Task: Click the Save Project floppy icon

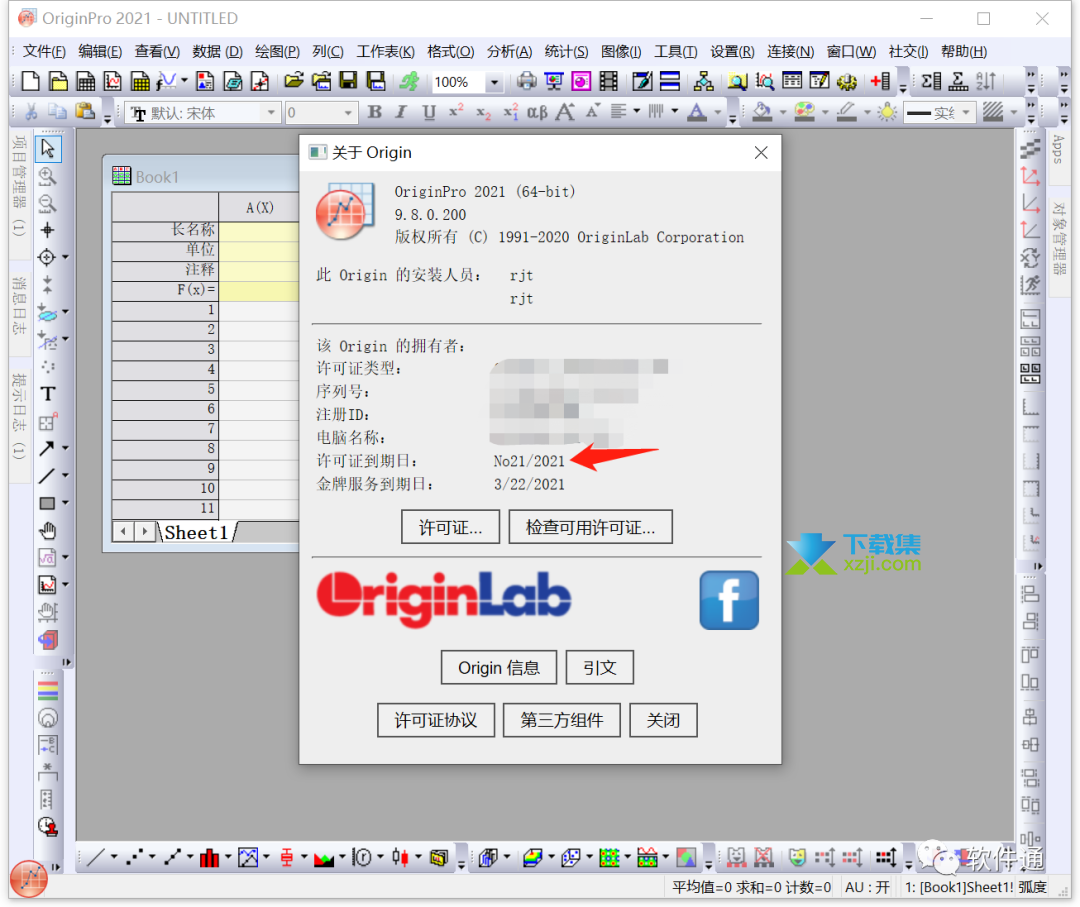Action: point(349,81)
